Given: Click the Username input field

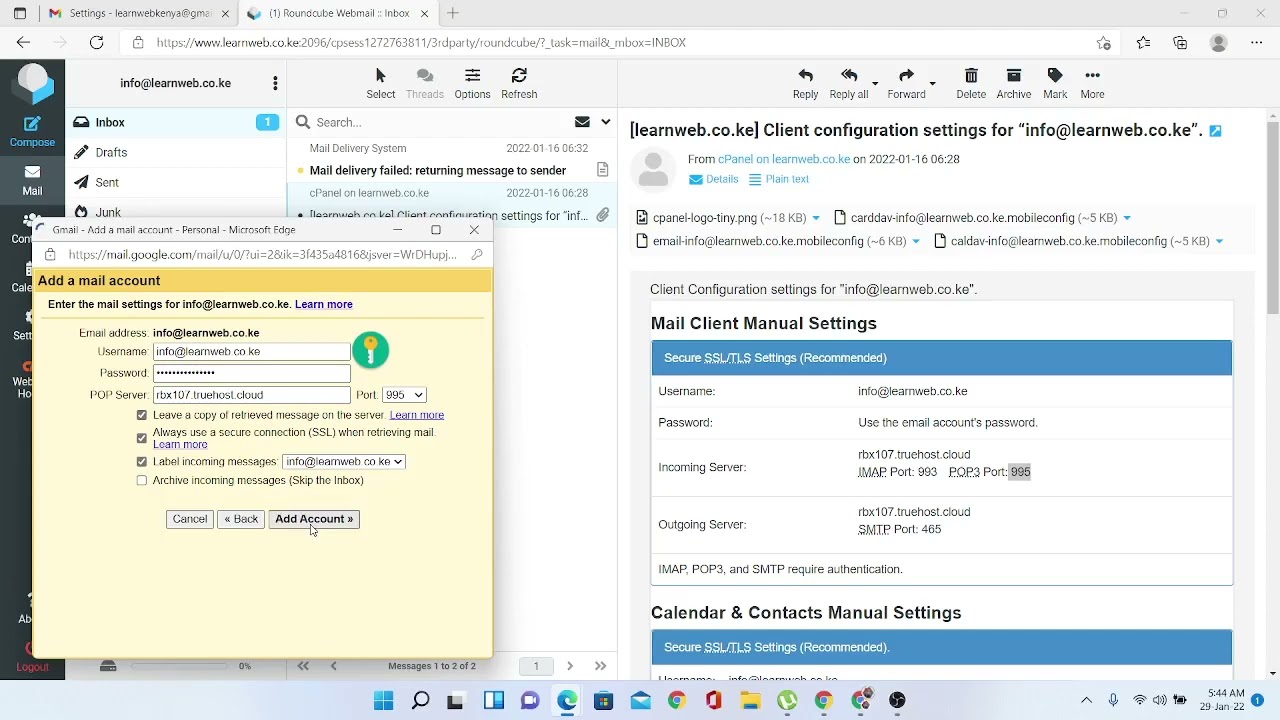Looking at the screenshot, I should point(251,352).
